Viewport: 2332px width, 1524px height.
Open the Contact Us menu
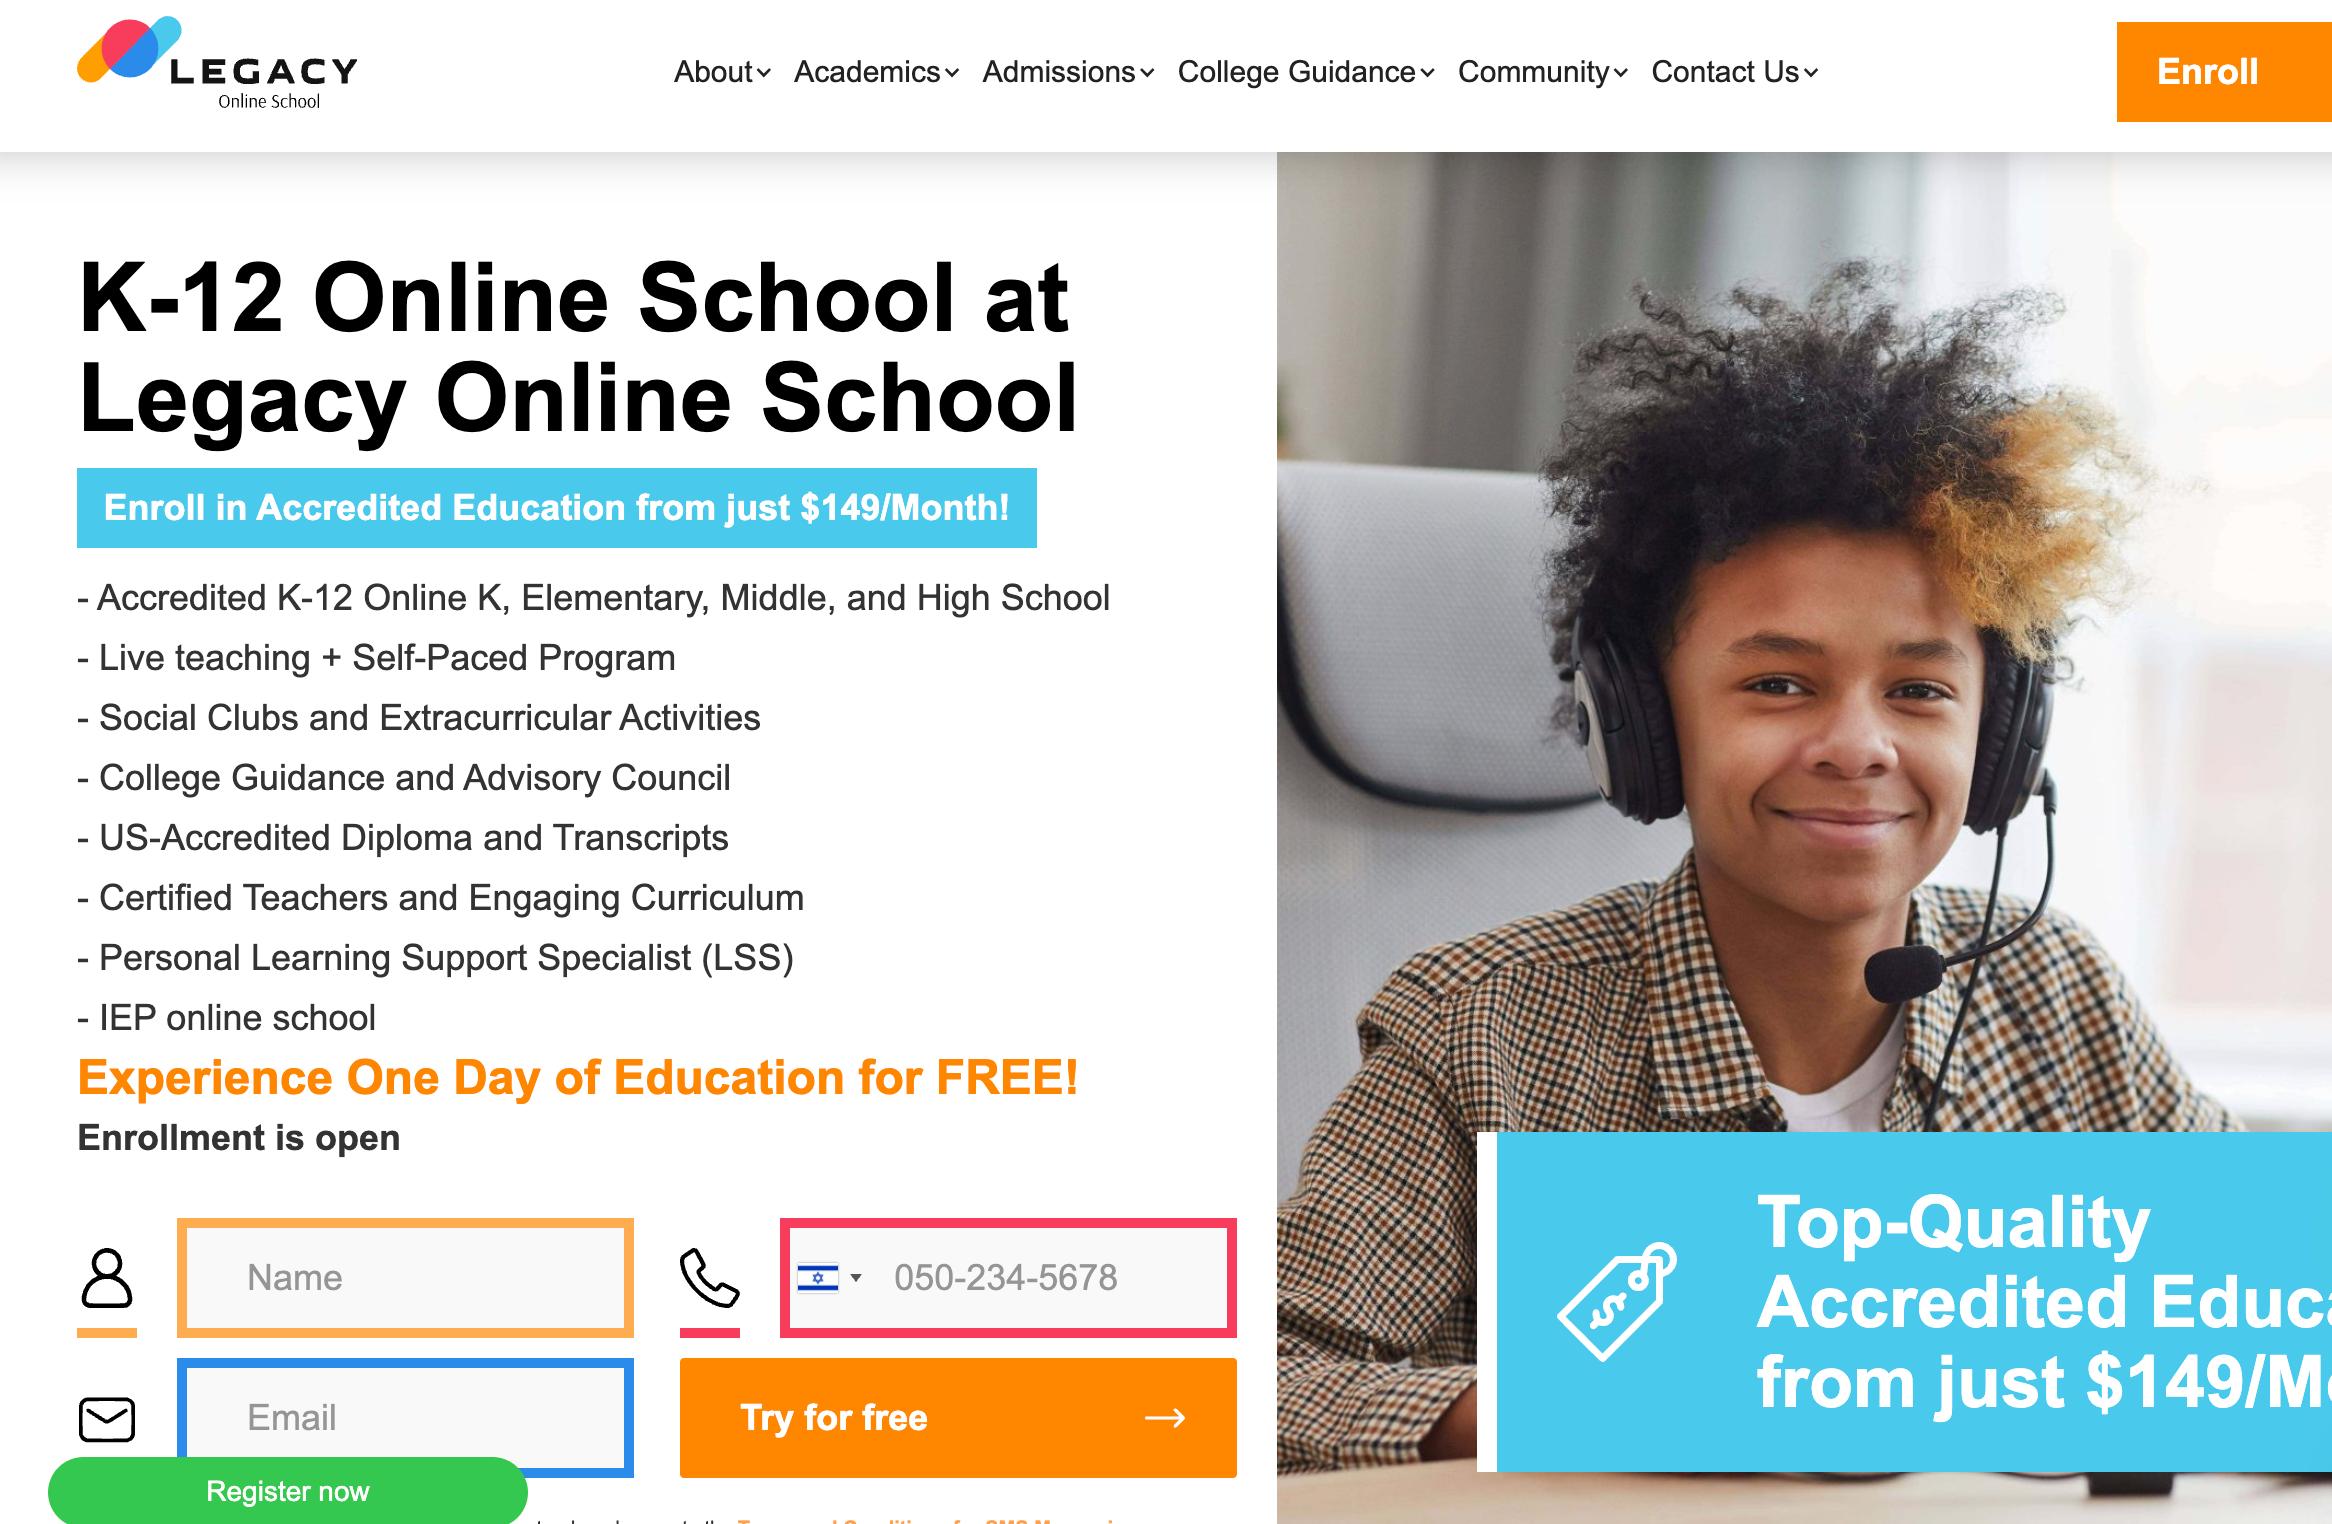click(x=1735, y=72)
